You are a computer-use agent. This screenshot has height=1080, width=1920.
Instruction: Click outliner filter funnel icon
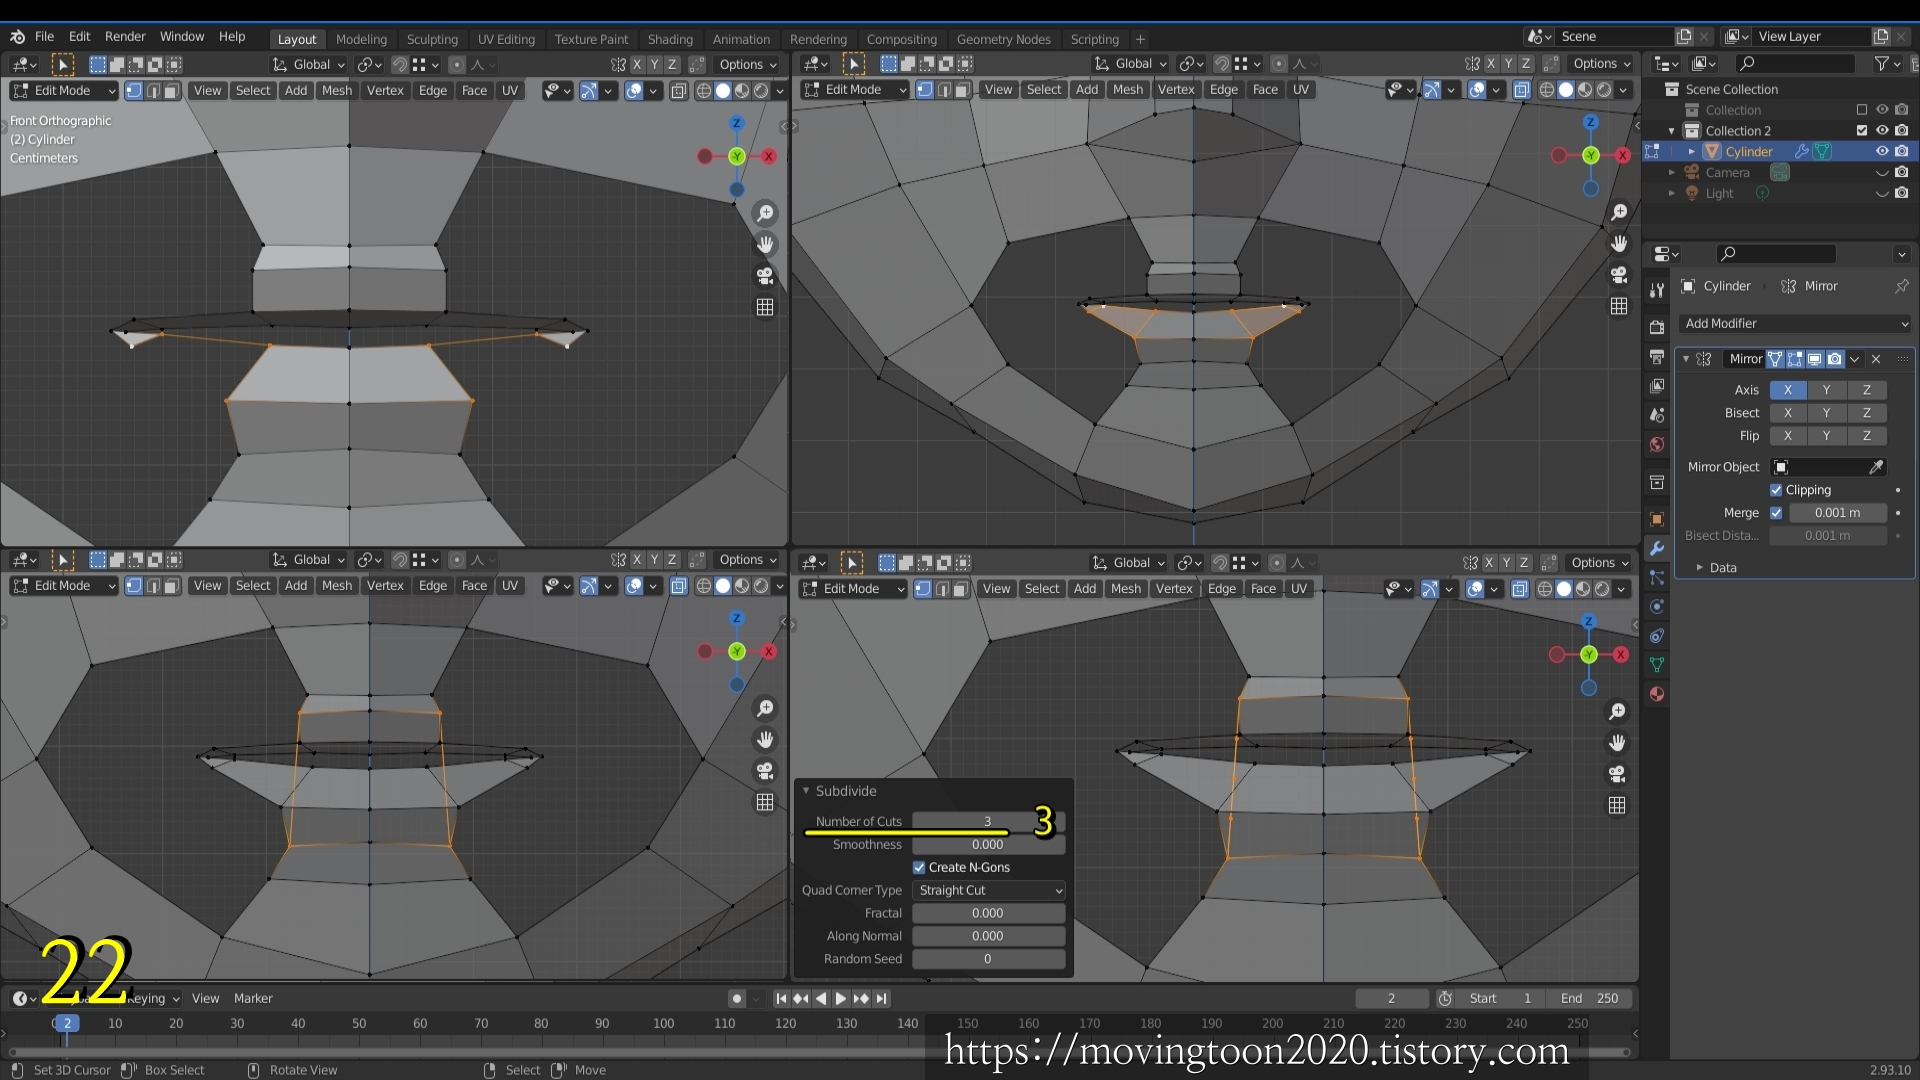[x=1882, y=63]
